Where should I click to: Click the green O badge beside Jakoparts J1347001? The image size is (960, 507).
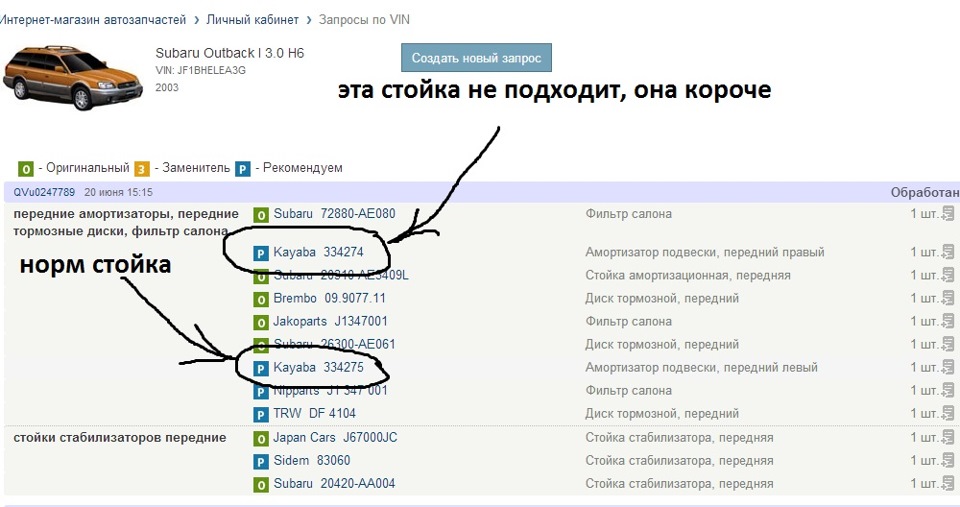(x=261, y=322)
